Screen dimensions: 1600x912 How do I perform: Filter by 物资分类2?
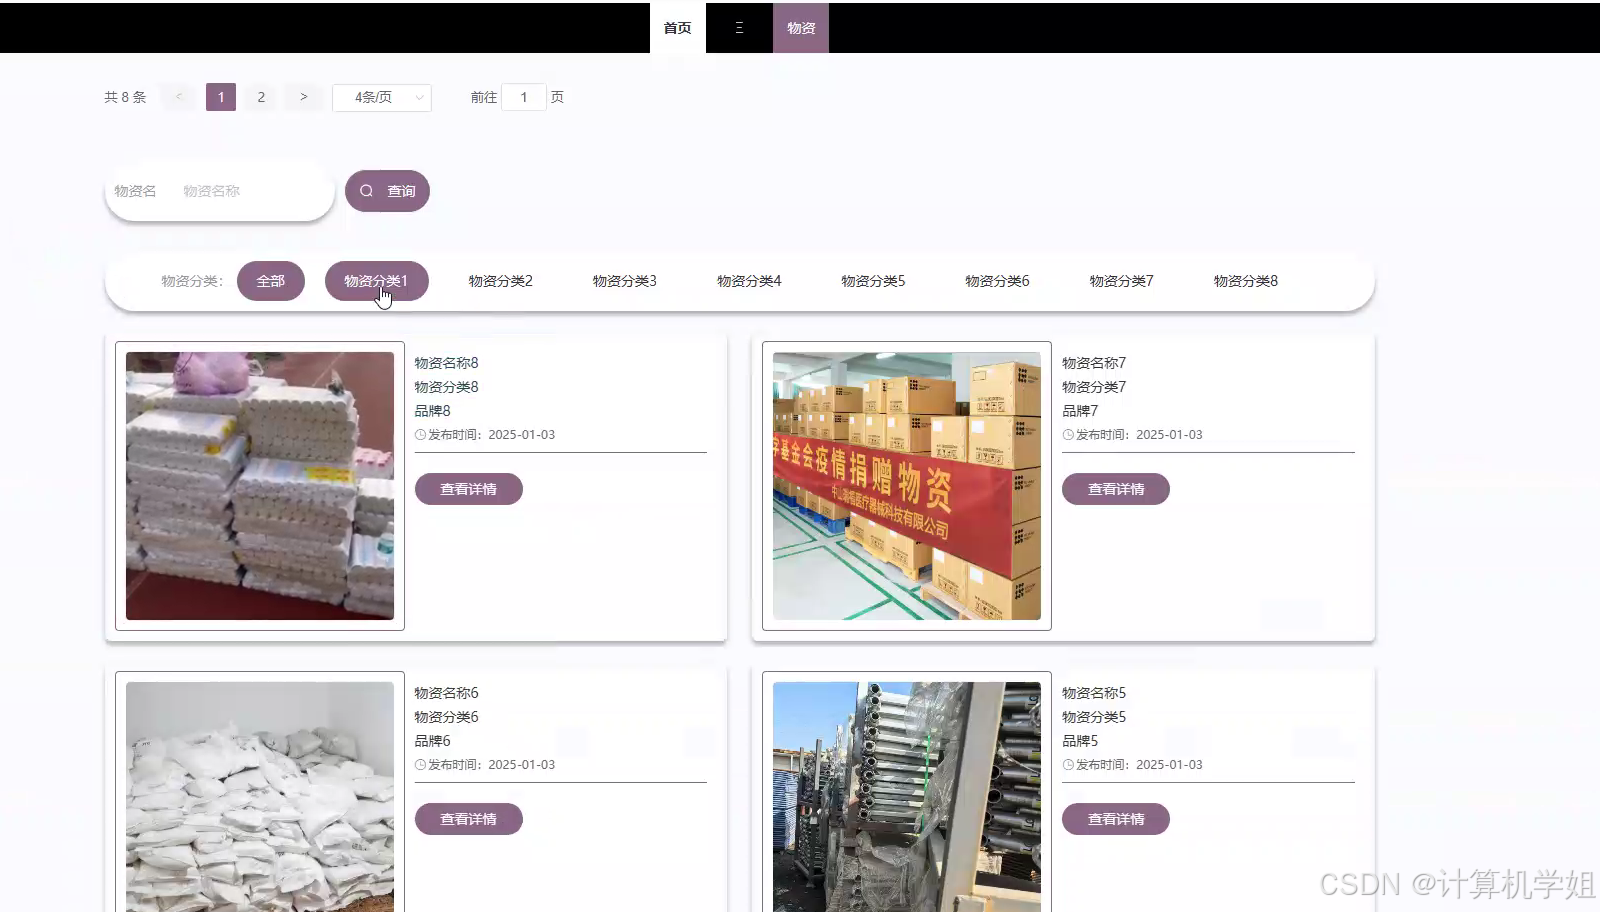[x=500, y=281]
